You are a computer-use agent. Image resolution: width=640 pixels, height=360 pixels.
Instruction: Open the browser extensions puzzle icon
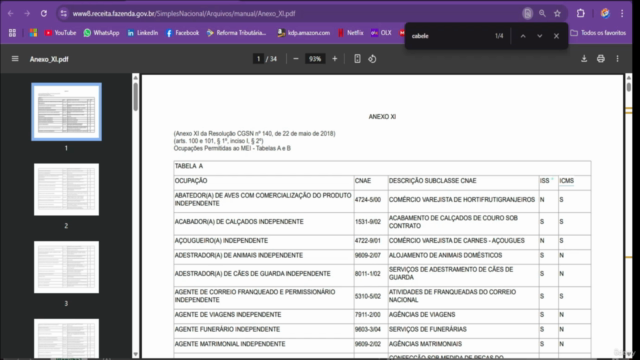[x=580, y=13]
